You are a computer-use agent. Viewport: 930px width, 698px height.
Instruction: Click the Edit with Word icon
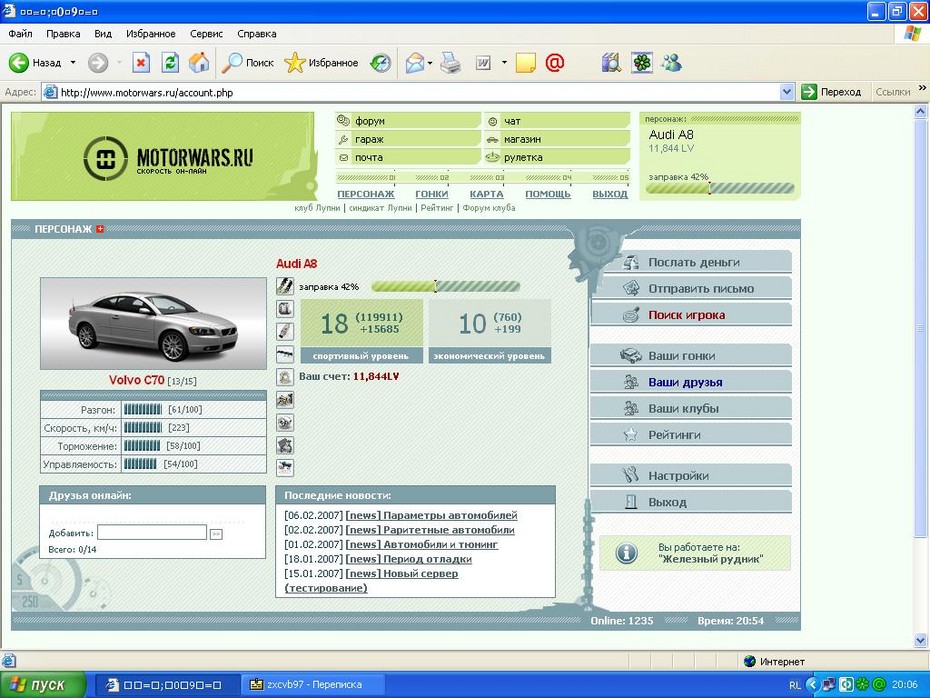[x=483, y=62]
